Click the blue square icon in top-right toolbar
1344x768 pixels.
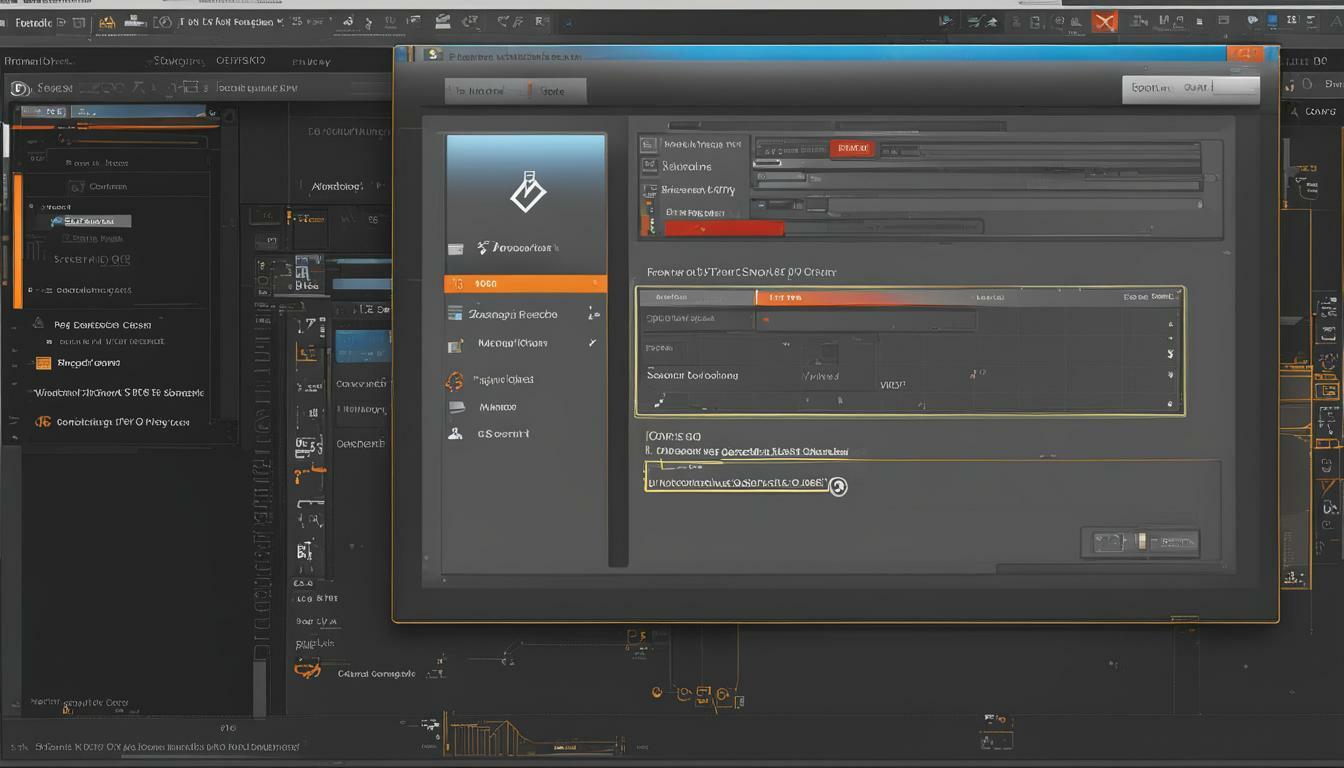(1272, 20)
